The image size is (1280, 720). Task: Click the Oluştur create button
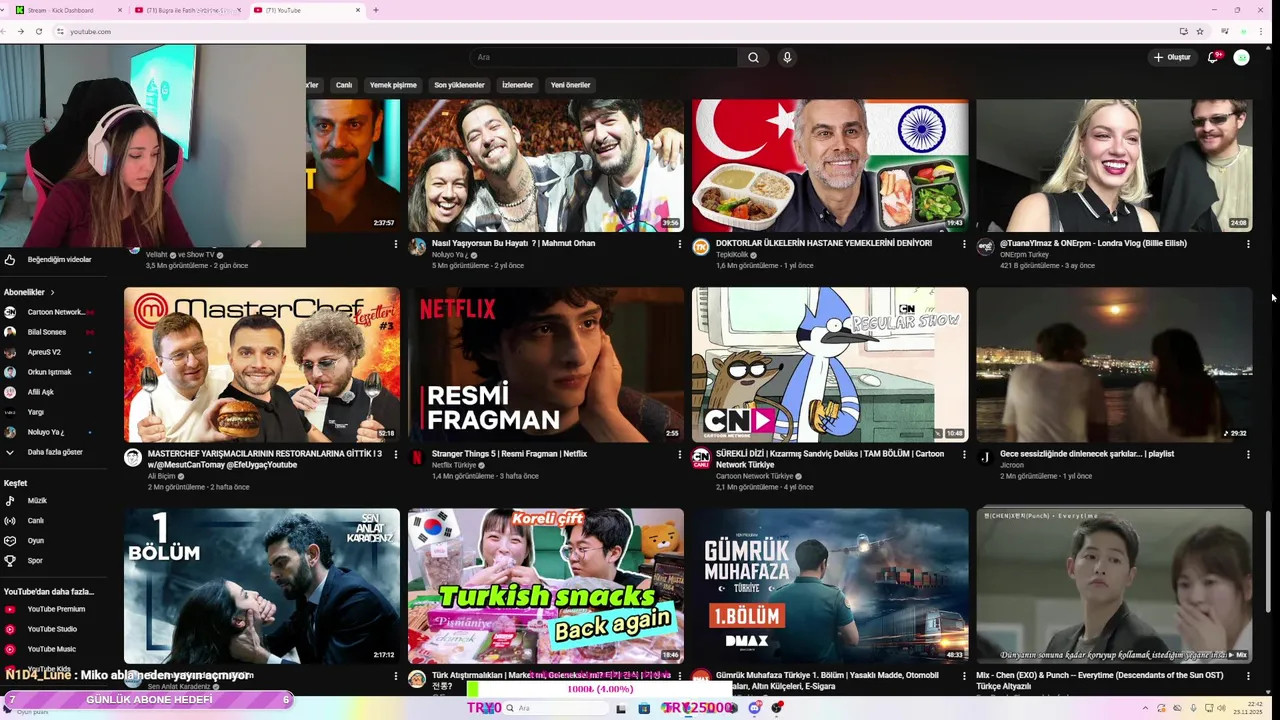1172,57
